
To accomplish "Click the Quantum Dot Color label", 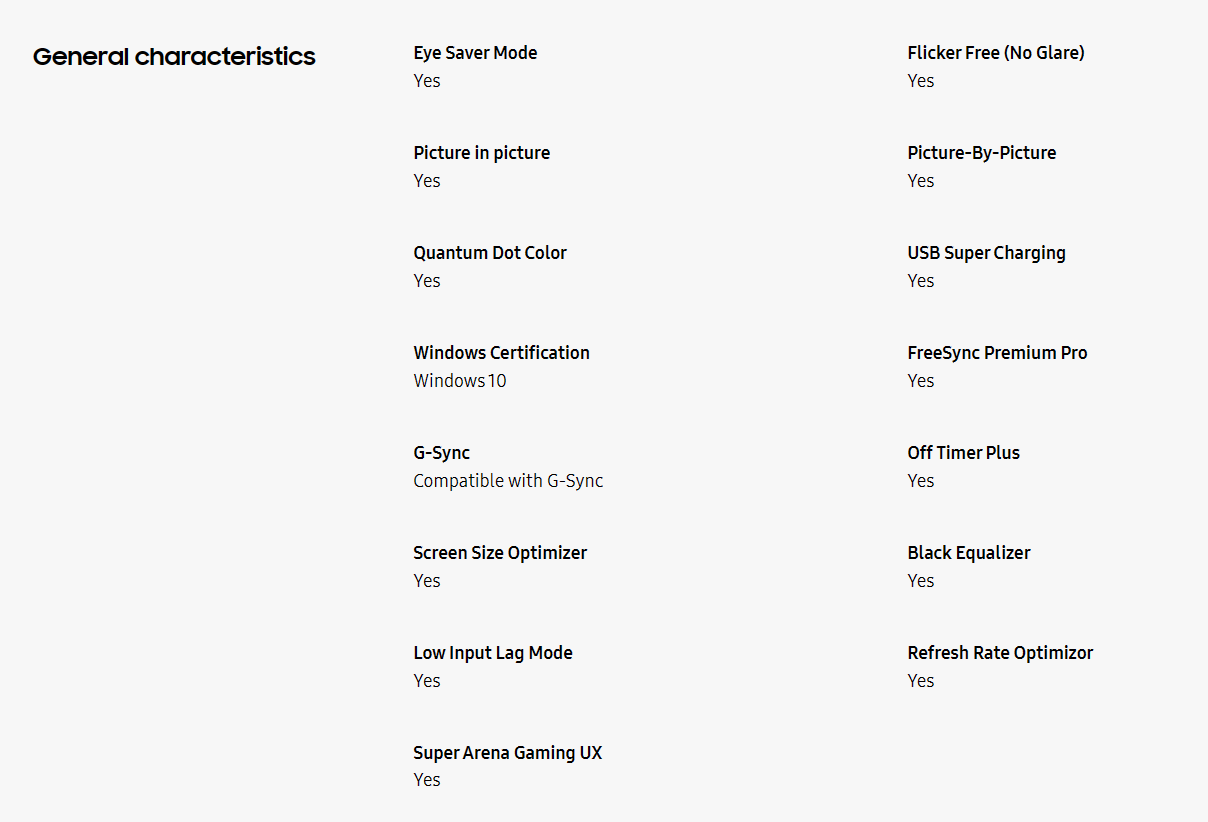I will point(489,253).
